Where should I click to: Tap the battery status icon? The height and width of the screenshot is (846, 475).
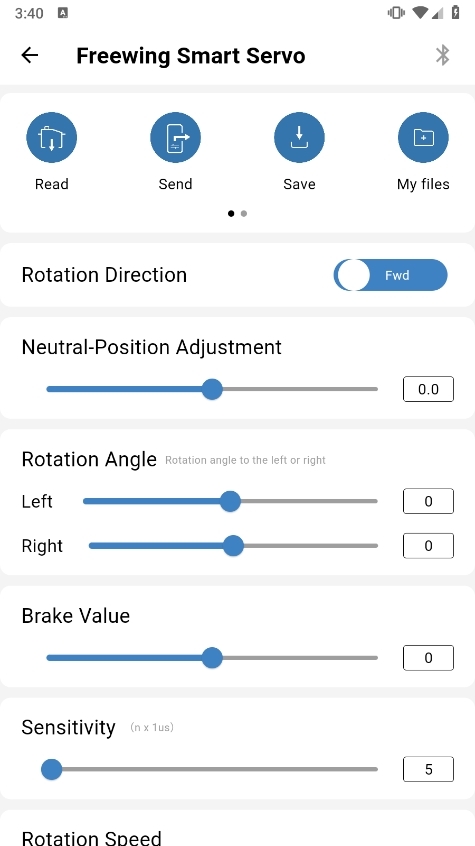coord(455,12)
